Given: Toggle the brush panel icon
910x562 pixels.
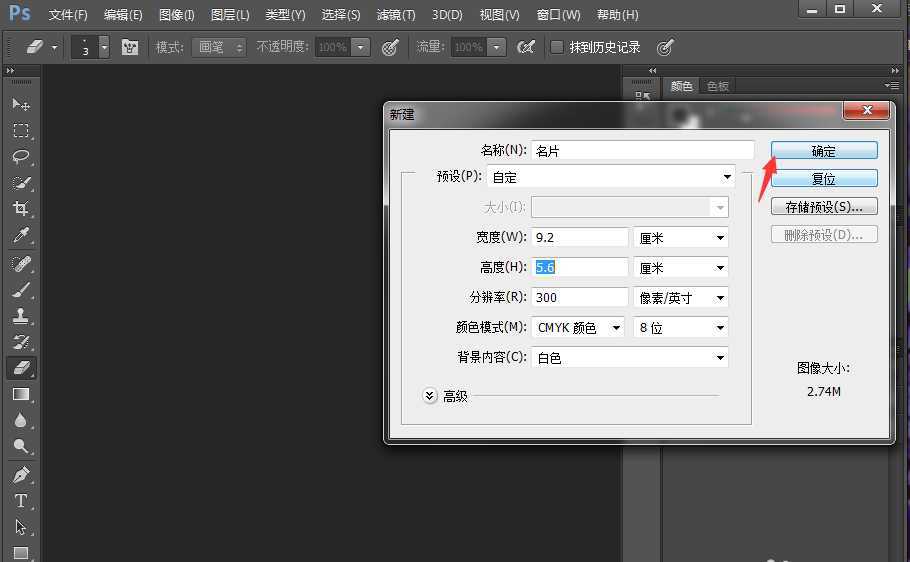Looking at the screenshot, I should pos(130,47).
